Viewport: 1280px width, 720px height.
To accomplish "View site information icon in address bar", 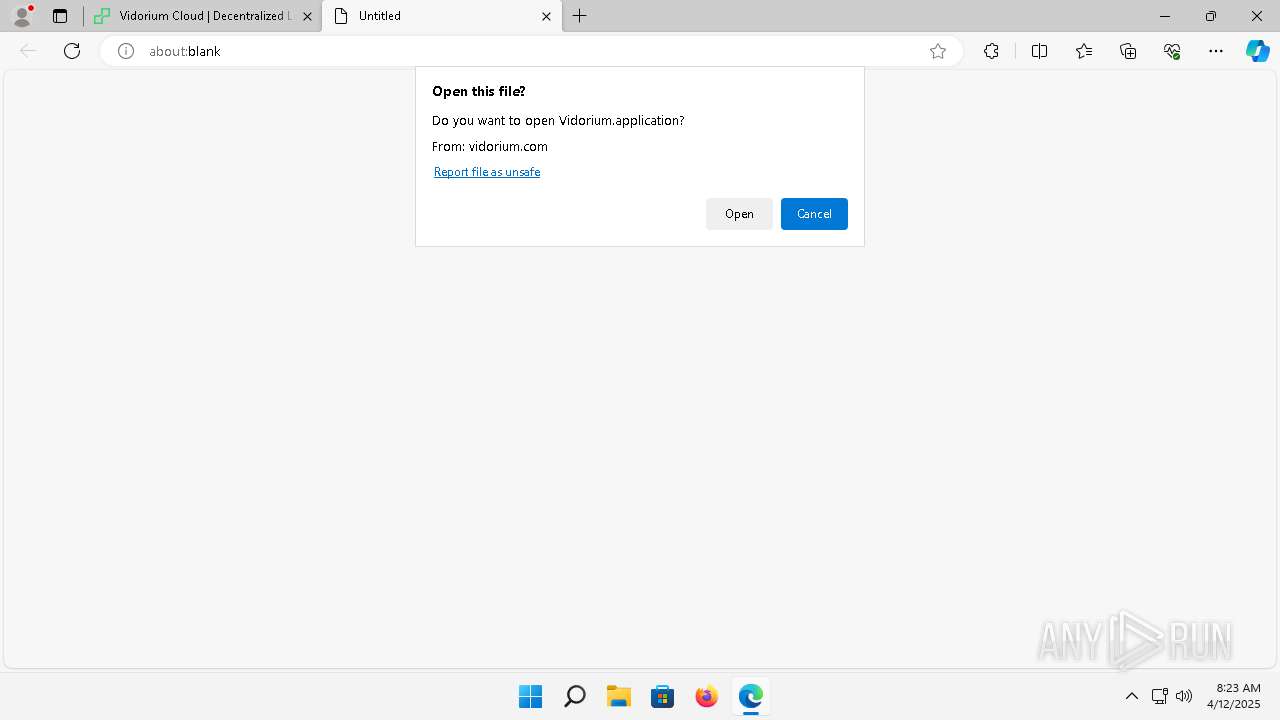I will point(126,51).
